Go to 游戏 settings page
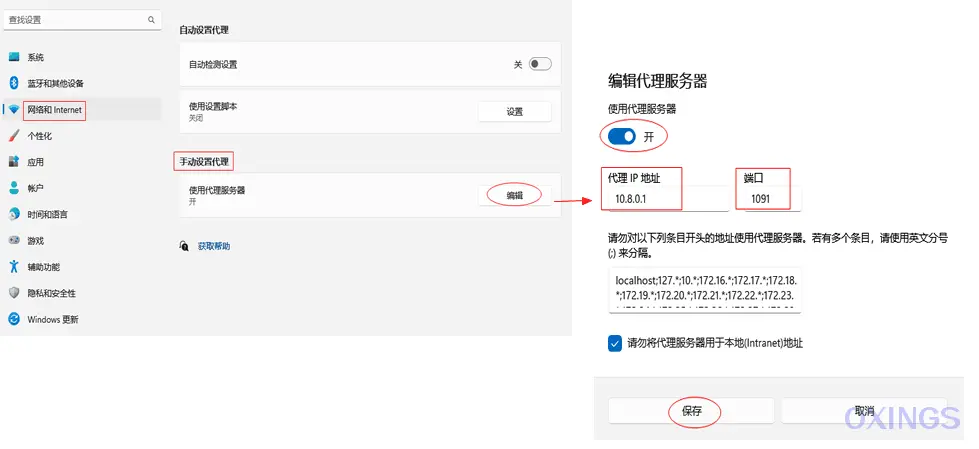979x449 pixels. click(x=36, y=241)
